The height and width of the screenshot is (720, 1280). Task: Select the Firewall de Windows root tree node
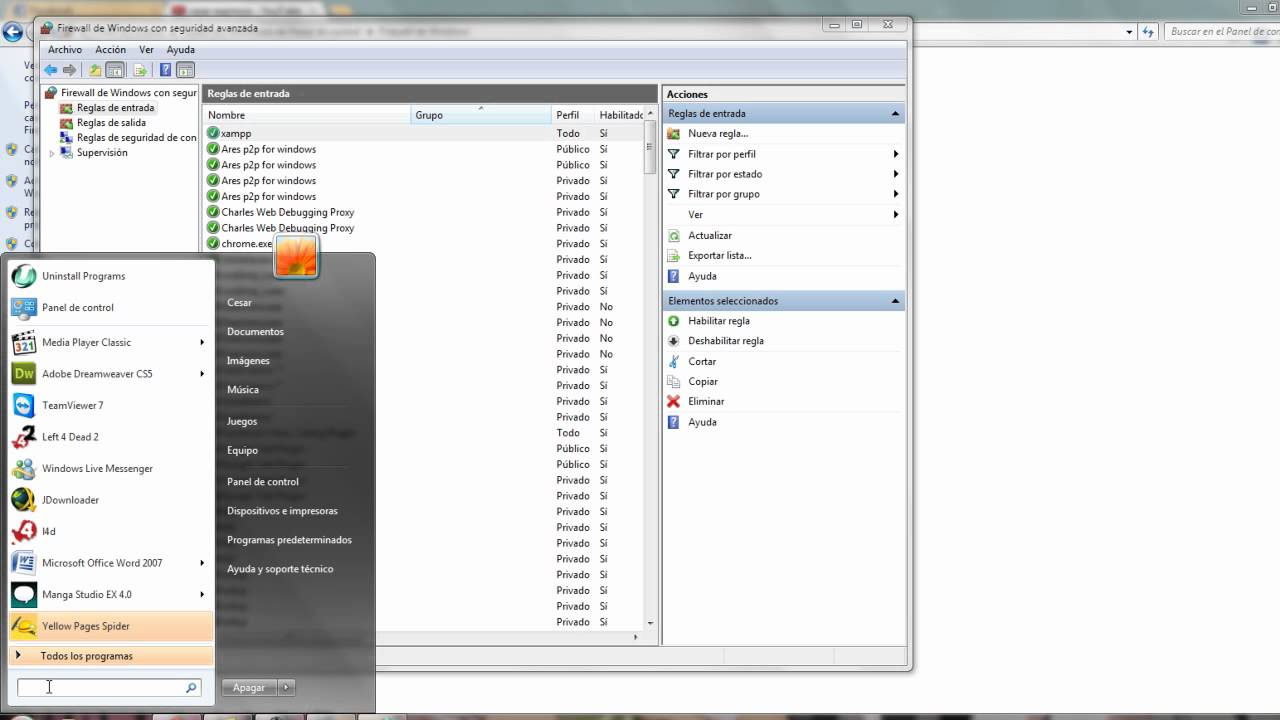[x=128, y=93]
